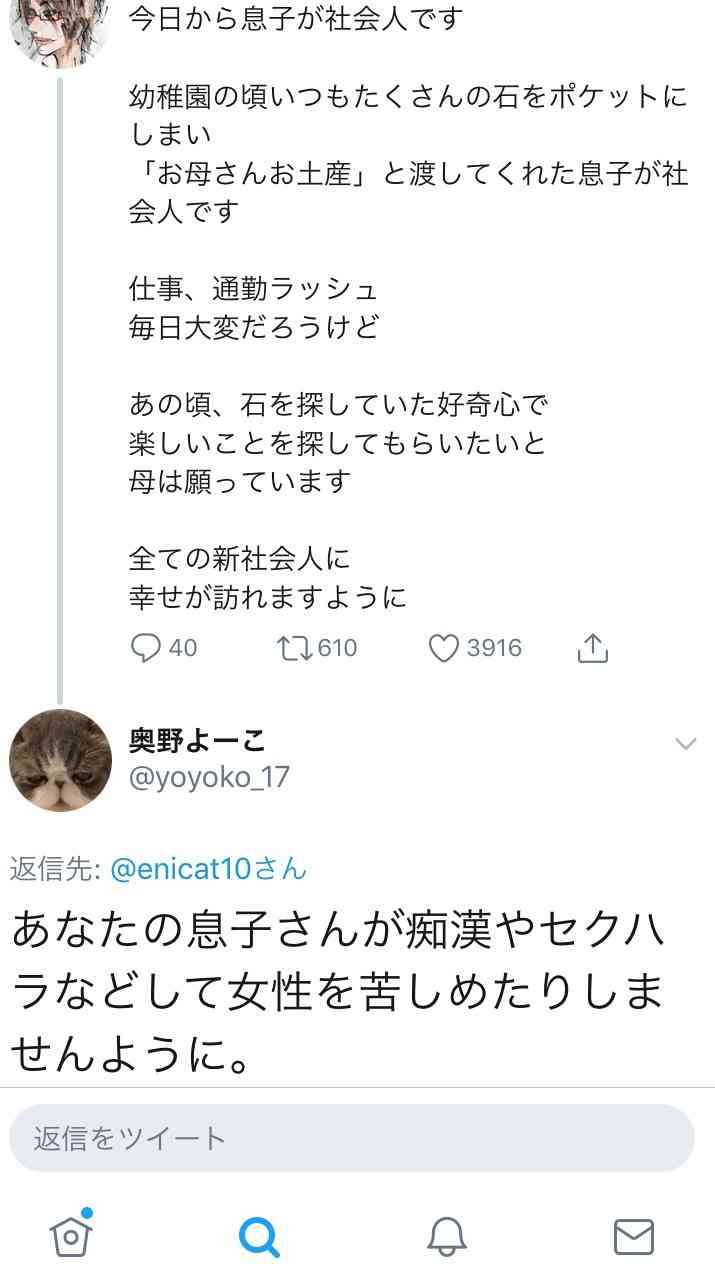This screenshot has height=1271, width=715.
Task: View the 3916 likes count
Action: [494, 648]
